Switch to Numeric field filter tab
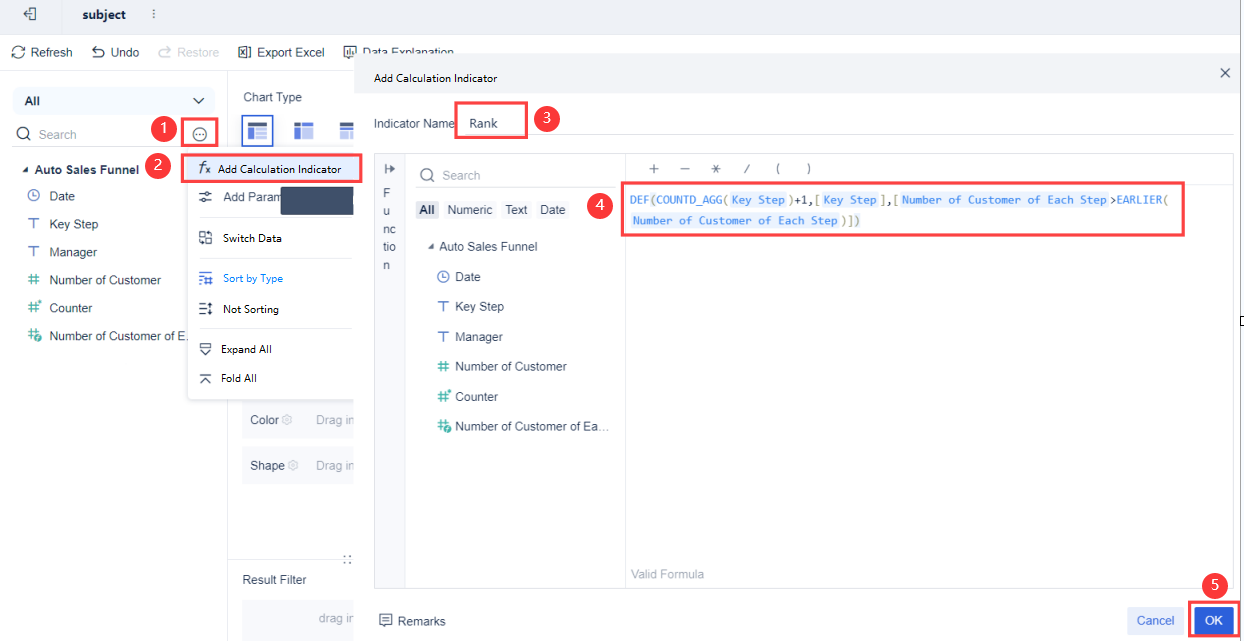The height and width of the screenshot is (641, 1244). pyautogui.click(x=470, y=210)
